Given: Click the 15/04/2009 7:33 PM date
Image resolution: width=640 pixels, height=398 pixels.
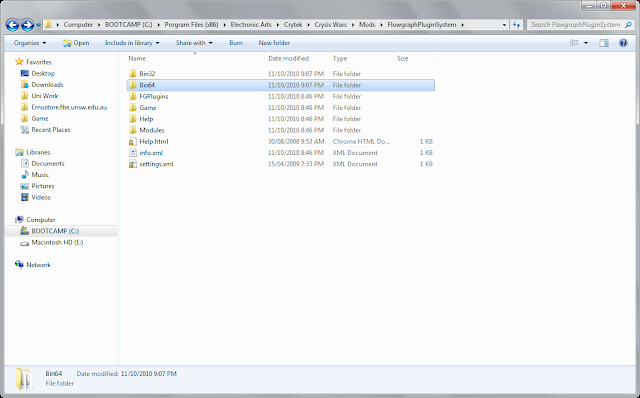Looking at the screenshot, I should [296, 164].
